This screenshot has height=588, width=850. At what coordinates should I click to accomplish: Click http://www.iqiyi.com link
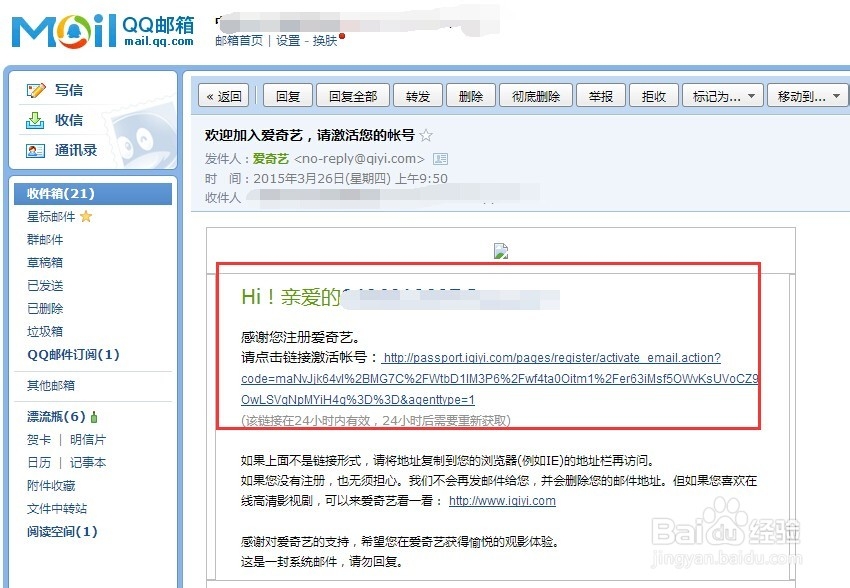(502, 501)
